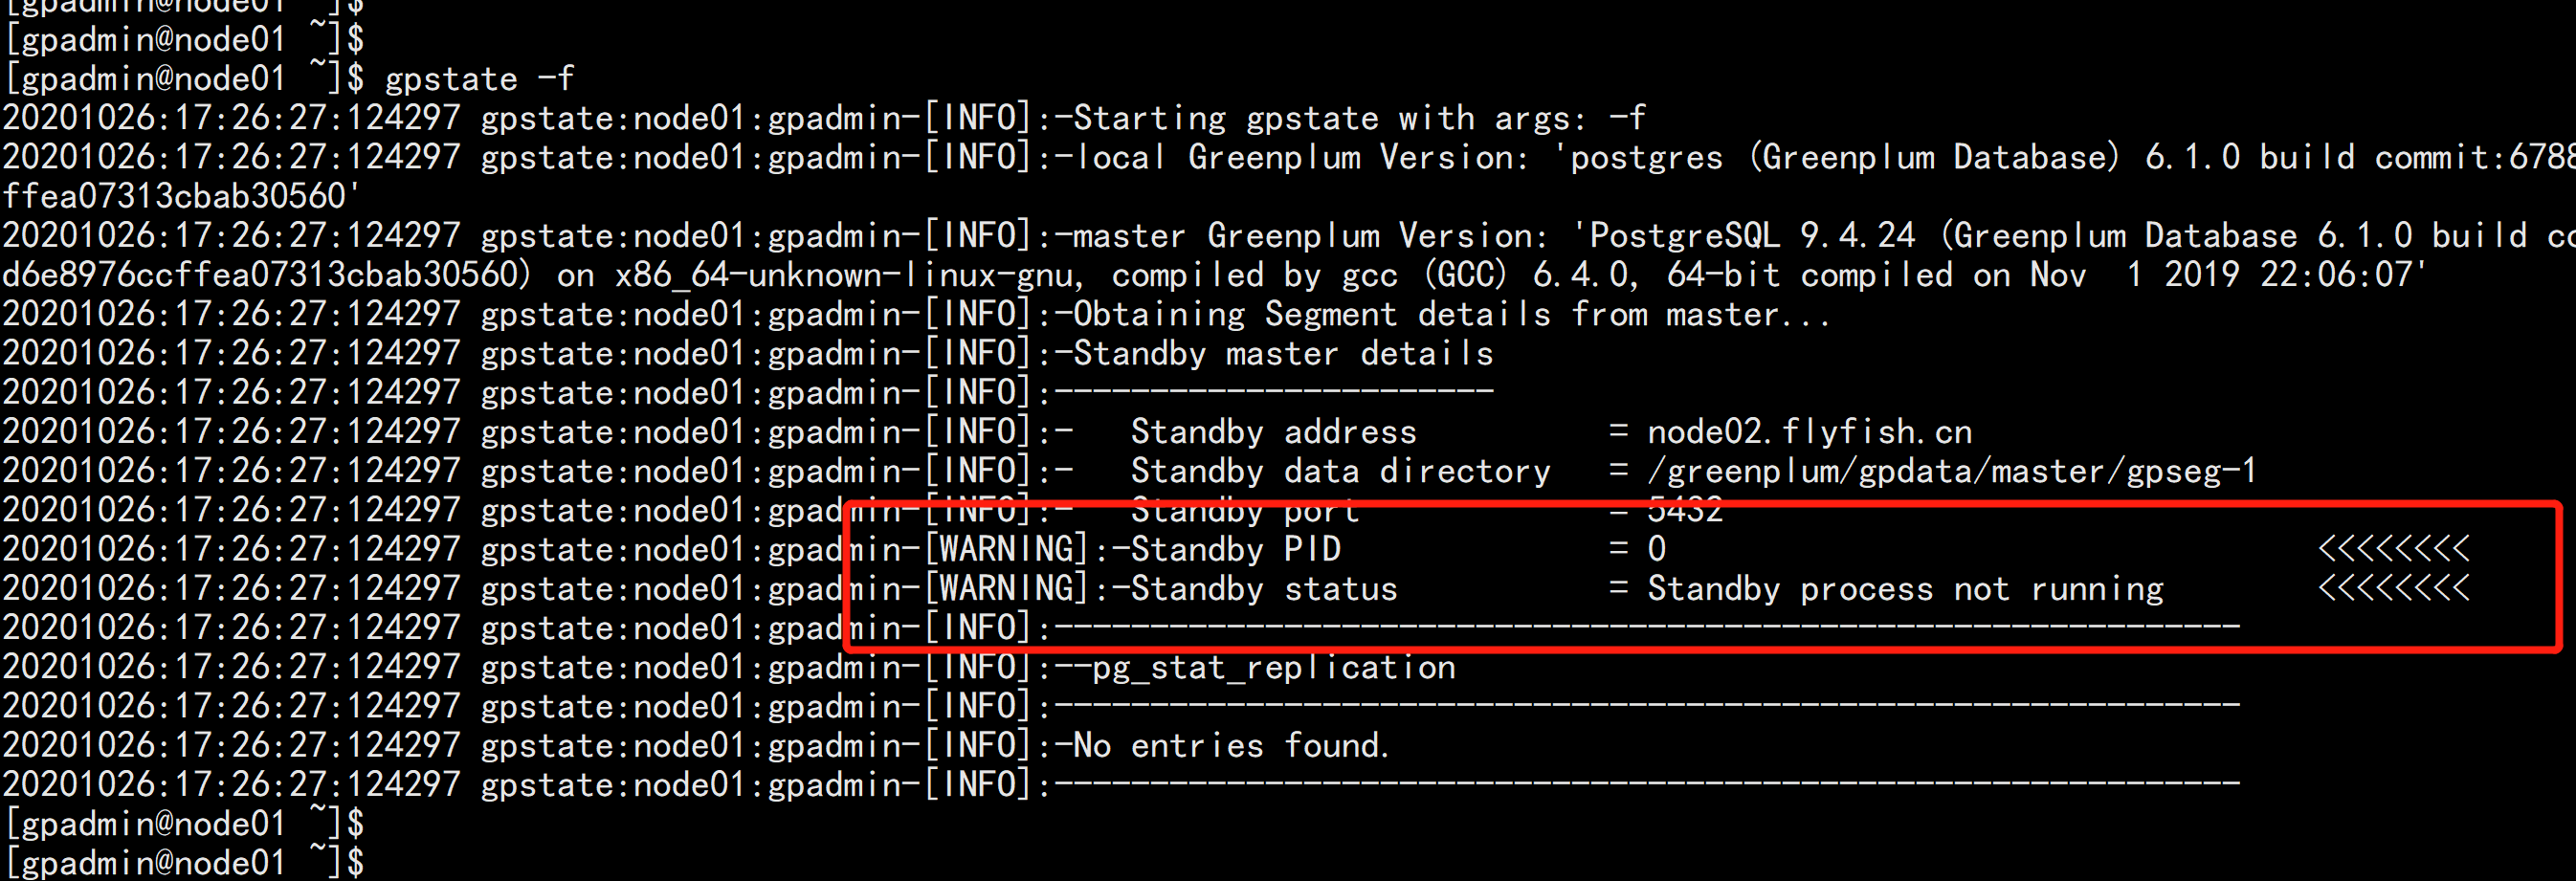Screen dimensions: 2576x881
Task: Click [WARNING] tag on Standby PID line
Action: click(x=1006, y=549)
